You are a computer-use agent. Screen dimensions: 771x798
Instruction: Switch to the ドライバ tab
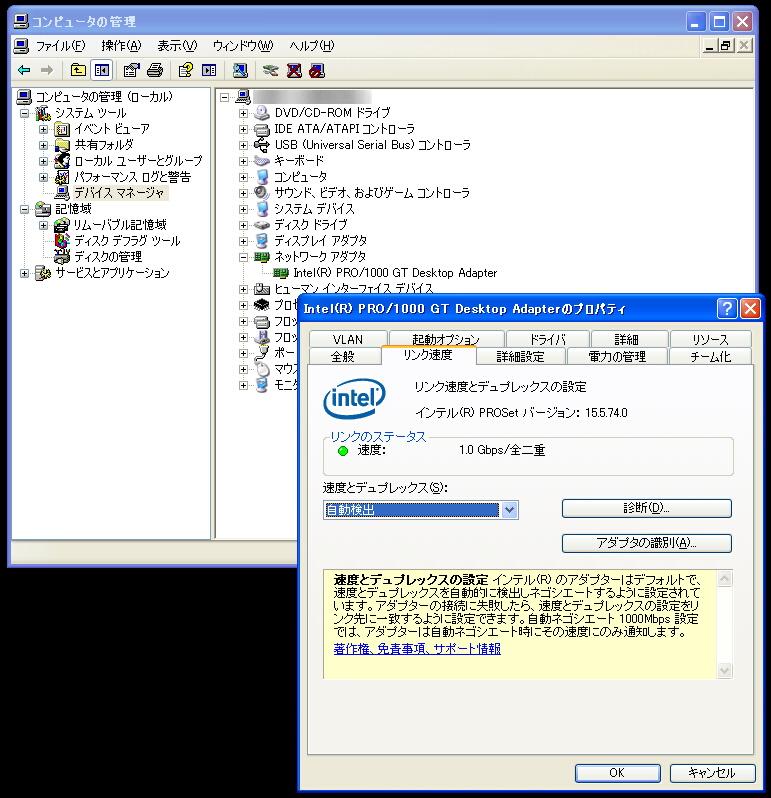click(x=548, y=339)
